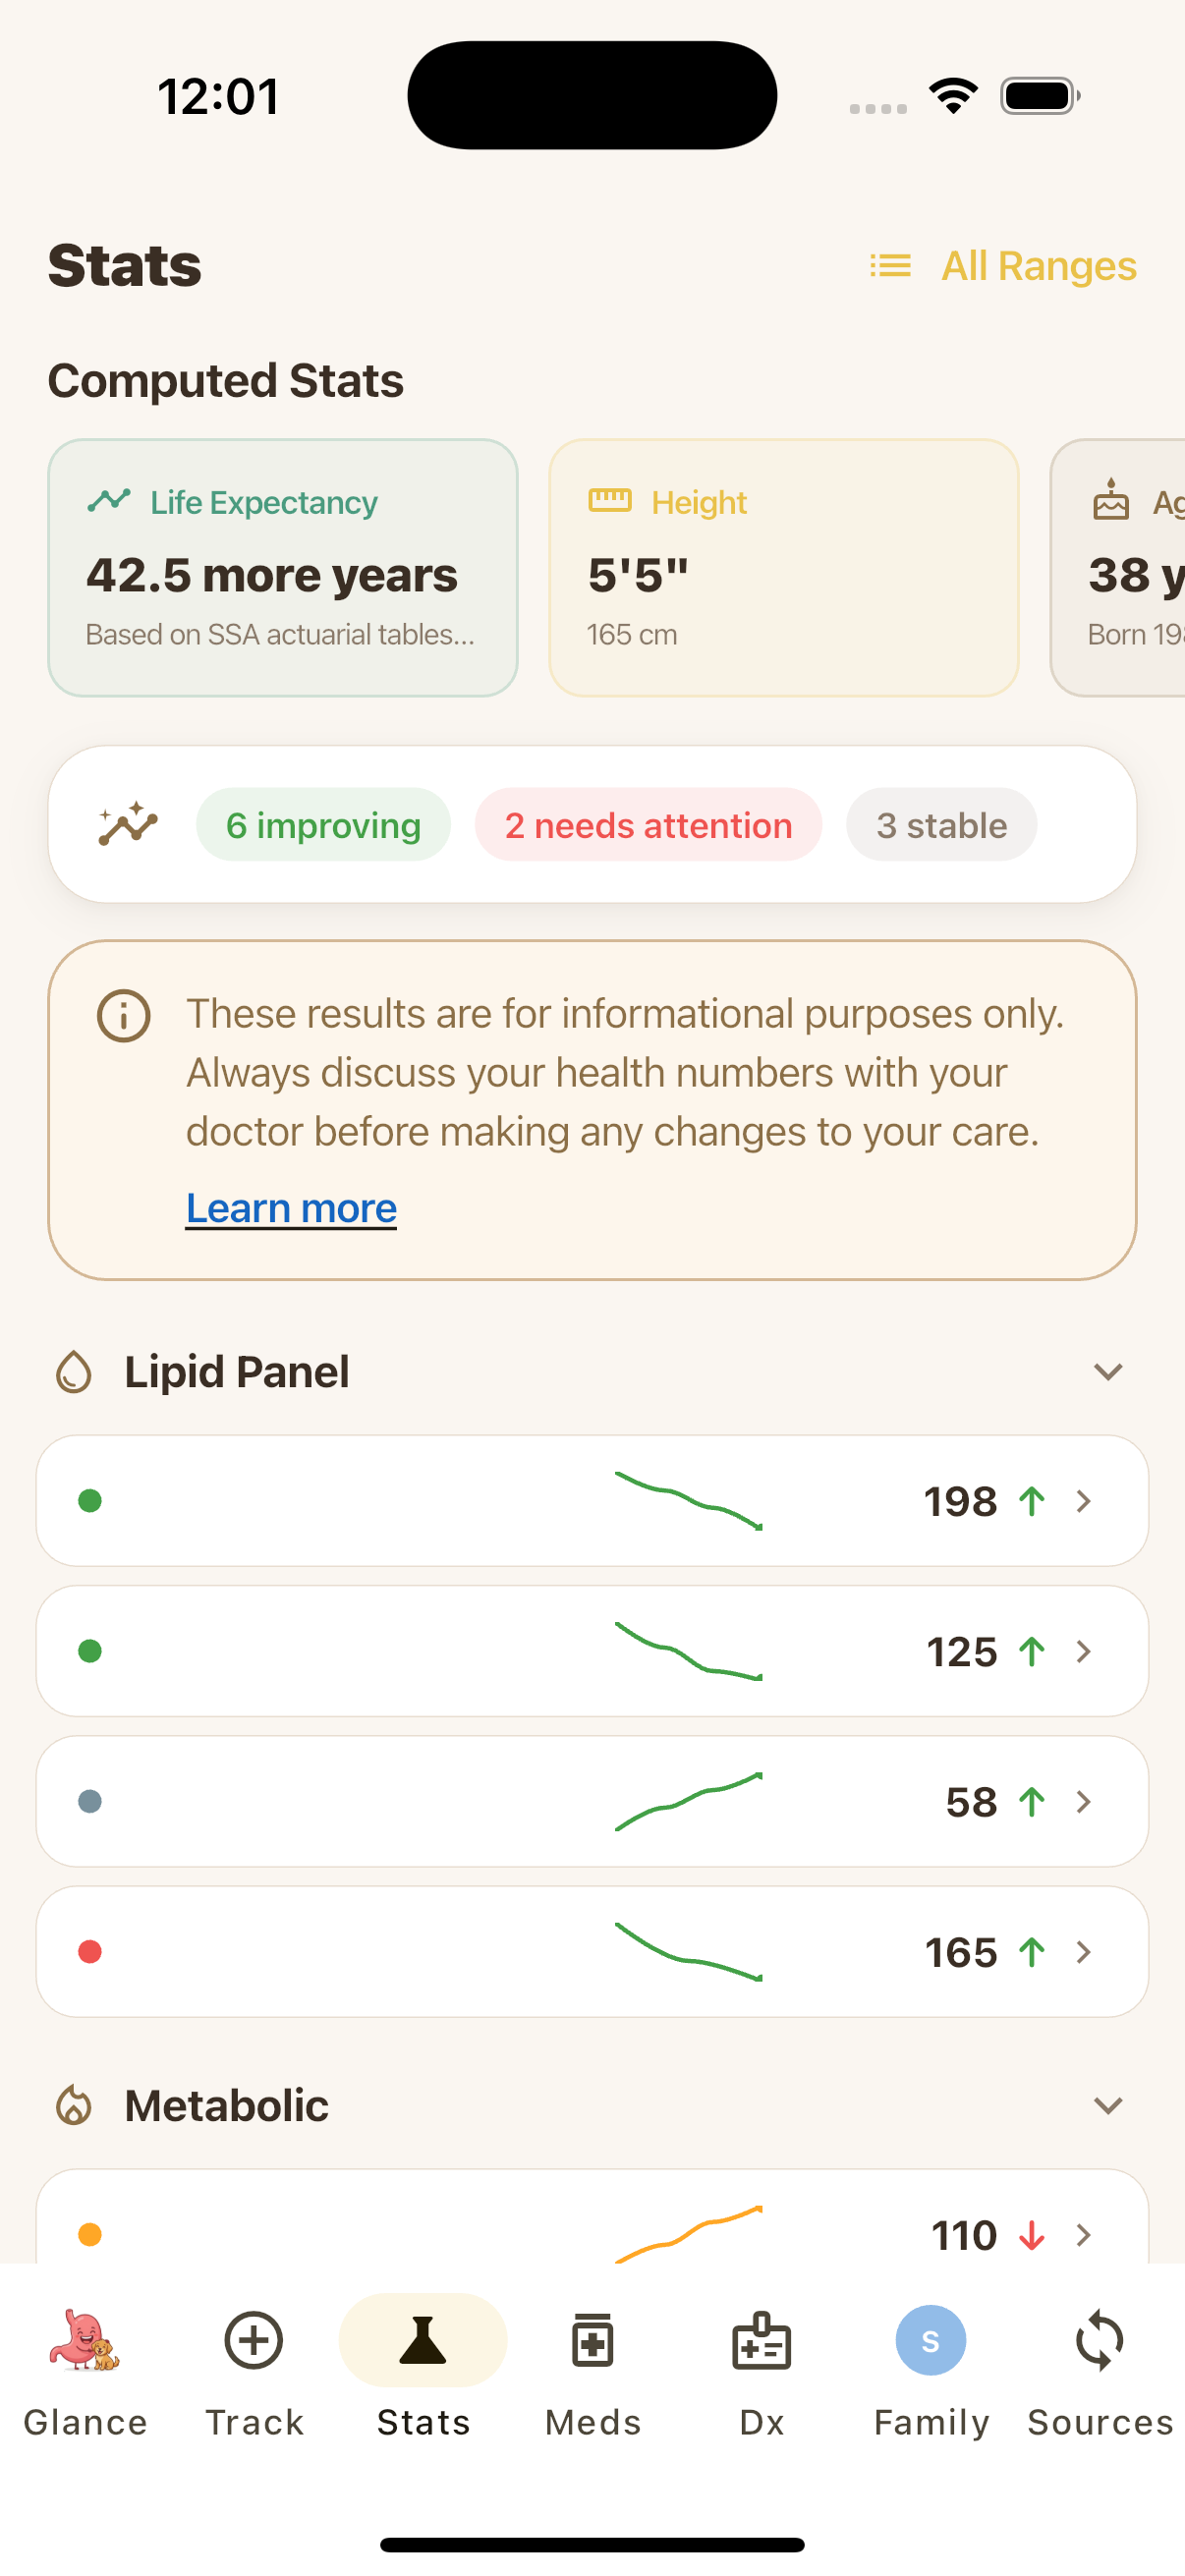Toggle the '6 improving' filter pill
This screenshot has height=2576, width=1185.
[x=322, y=825]
